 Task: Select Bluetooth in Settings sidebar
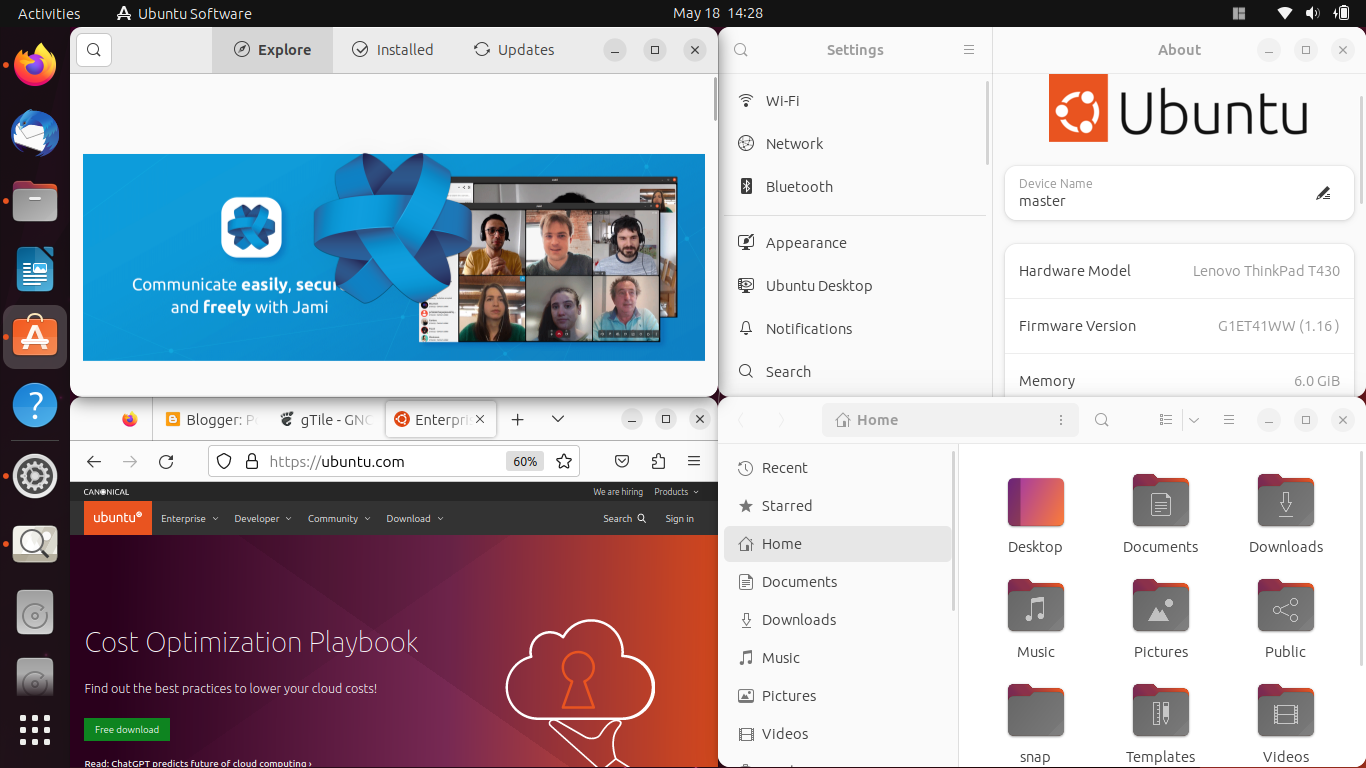pyautogui.click(x=855, y=187)
